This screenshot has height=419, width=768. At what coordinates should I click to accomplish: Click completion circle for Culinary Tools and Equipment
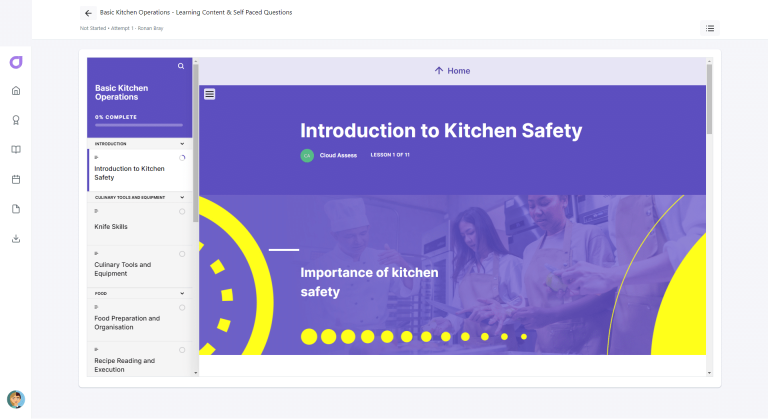tap(182, 254)
